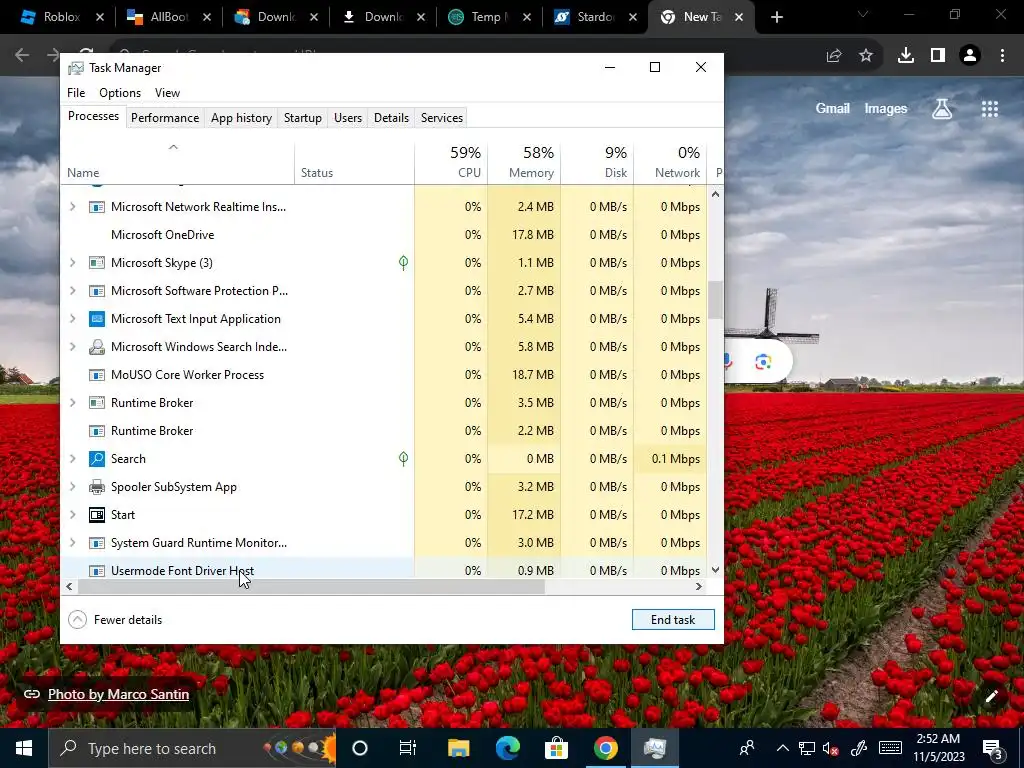Open Chrome side panel icon
The image size is (1024, 768).
[938, 56]
